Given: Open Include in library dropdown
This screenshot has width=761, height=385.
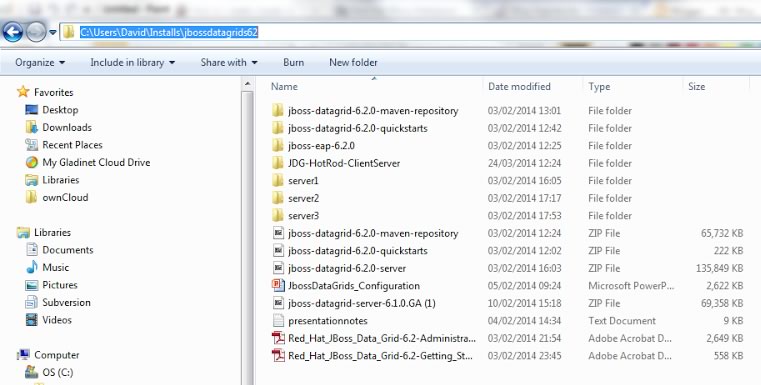Looking at the screenshot, I should pos(132,63).
